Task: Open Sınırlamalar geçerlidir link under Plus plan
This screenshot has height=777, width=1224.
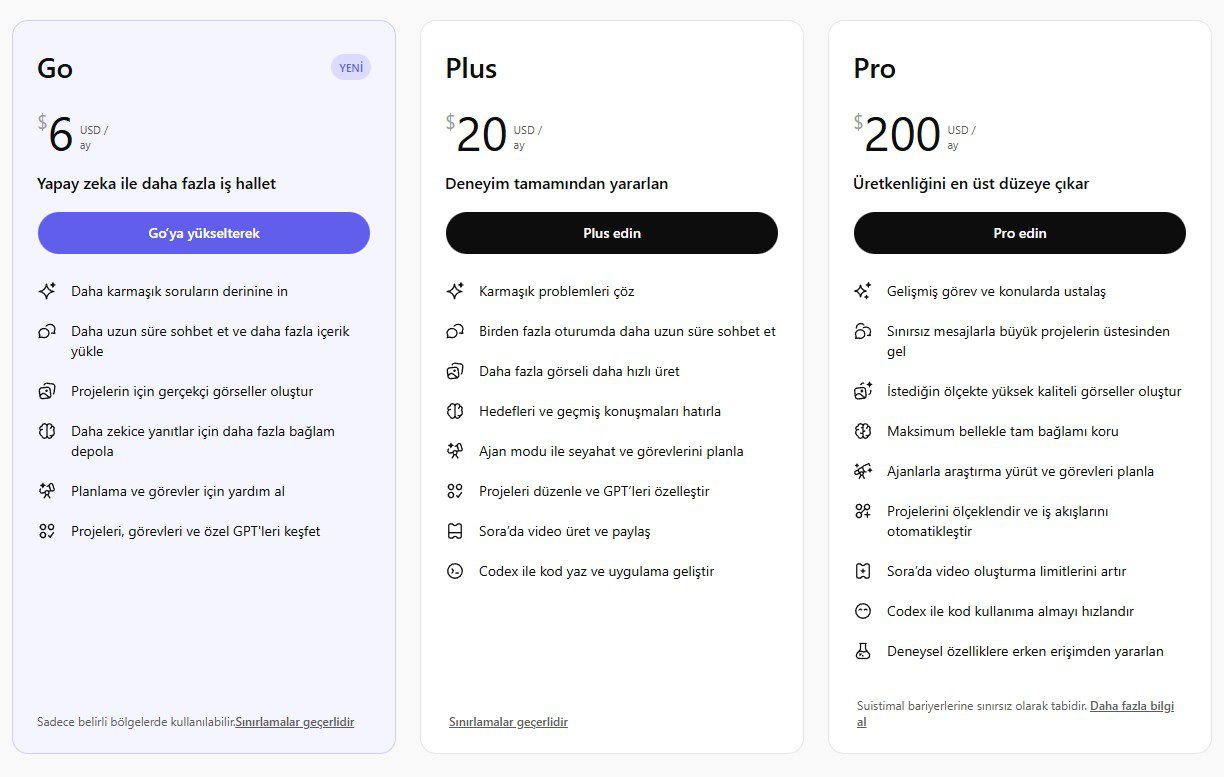Action: pyautogui.click(x=508, y=722)
